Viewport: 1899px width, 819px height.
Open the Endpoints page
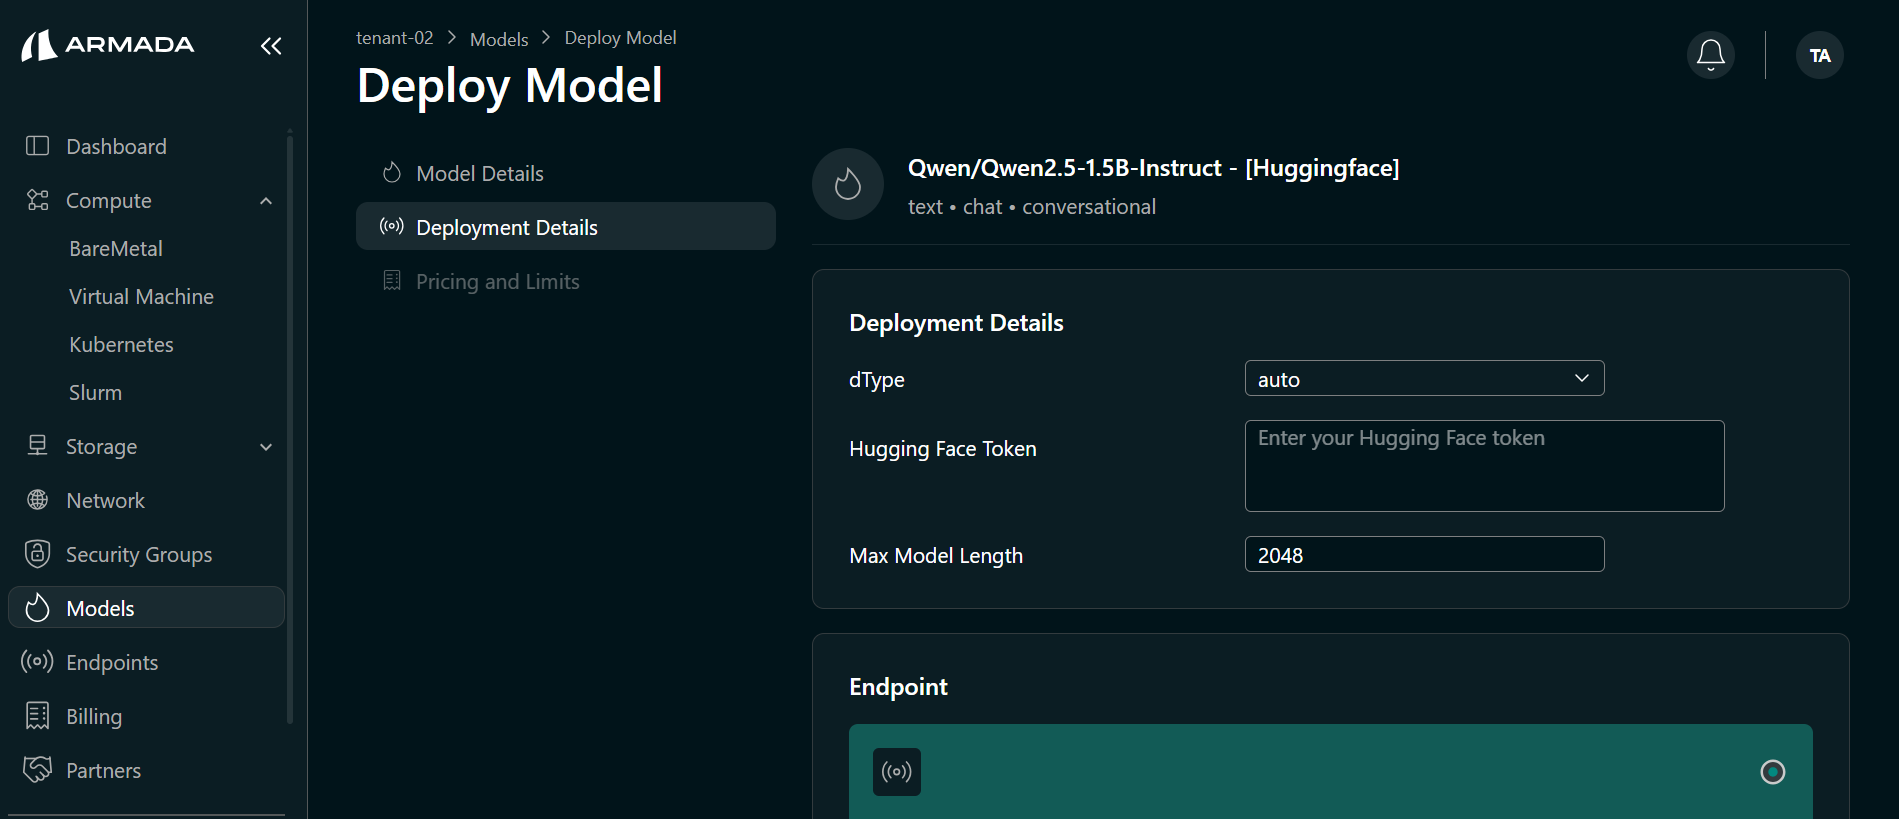click(147, 662)
